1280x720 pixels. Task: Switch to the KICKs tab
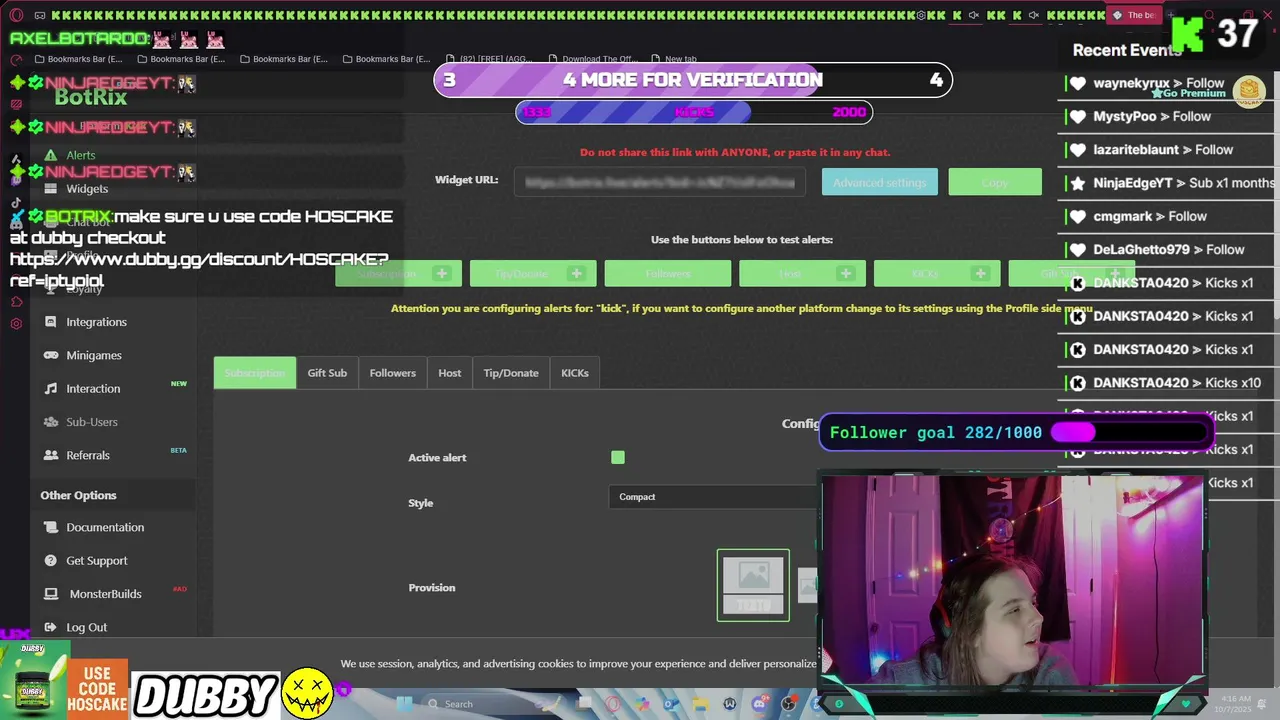click(x=575, y=373)
